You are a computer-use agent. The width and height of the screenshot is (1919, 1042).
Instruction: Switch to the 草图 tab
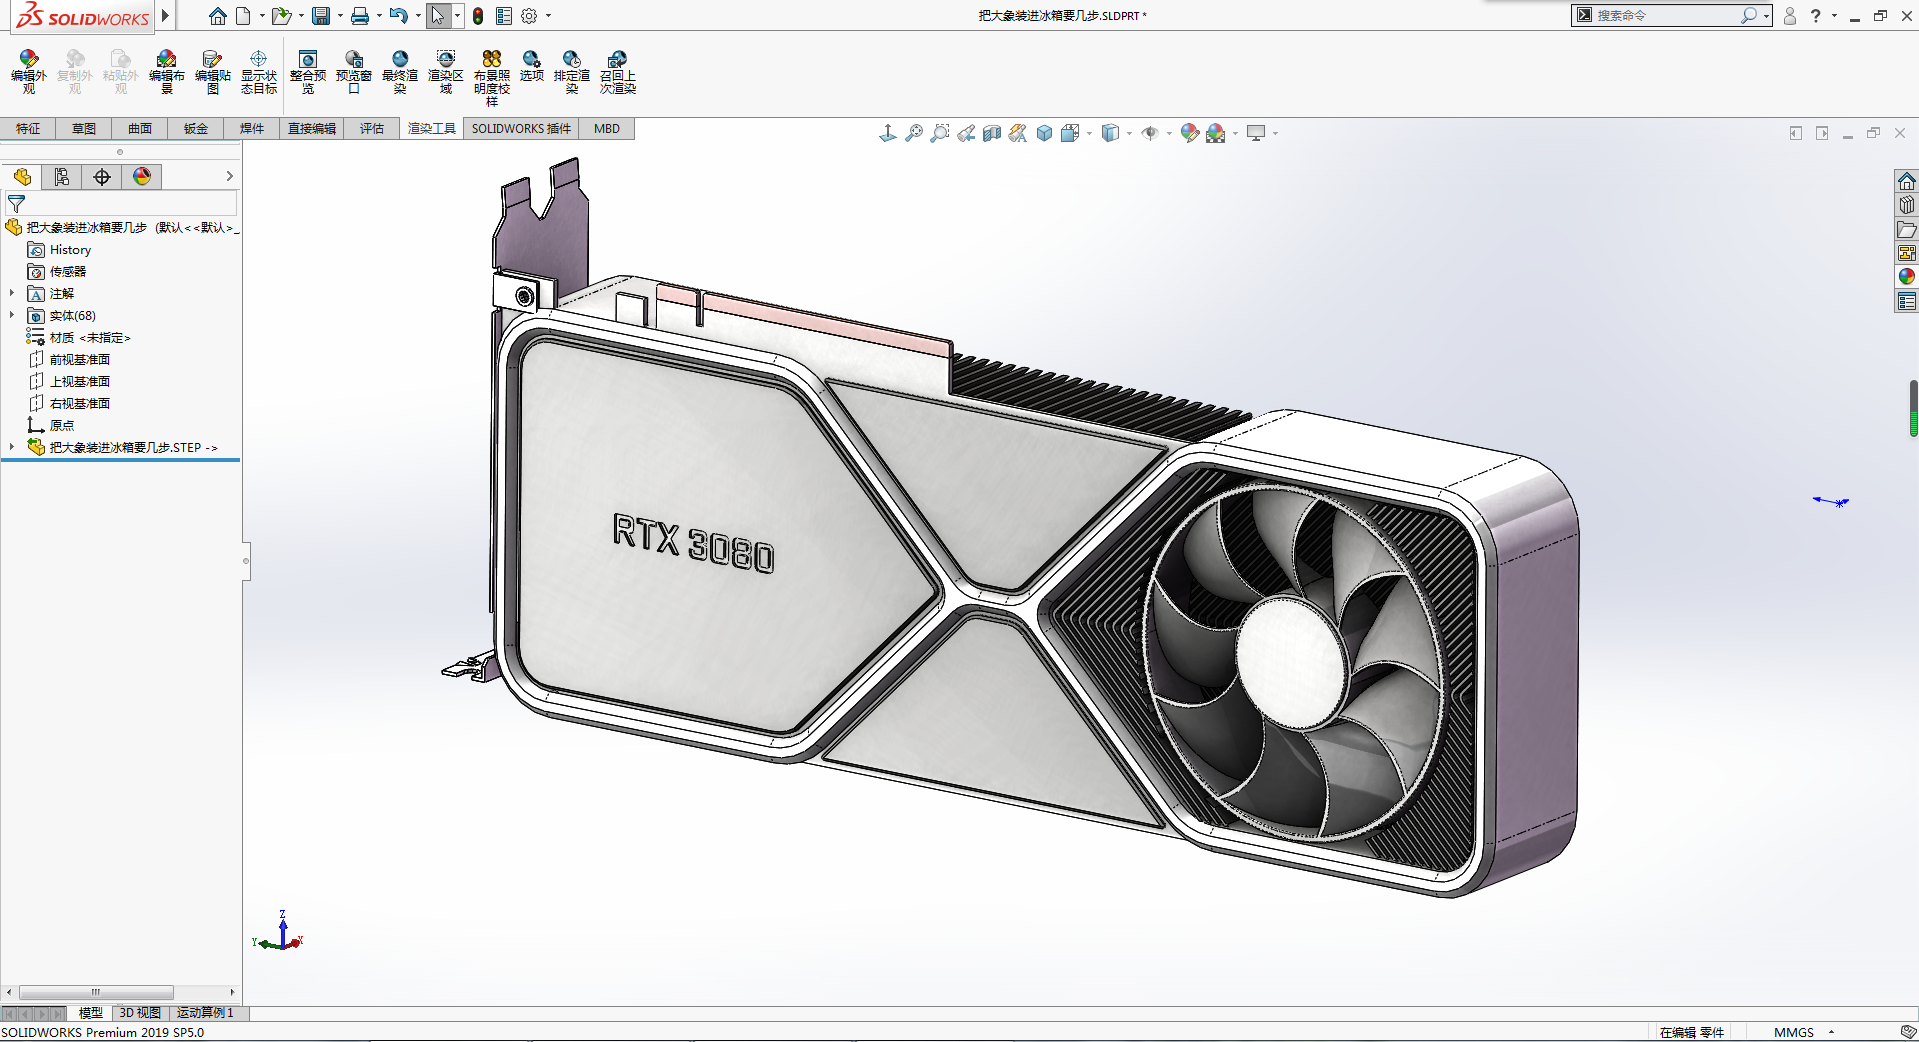coord(84,129)
